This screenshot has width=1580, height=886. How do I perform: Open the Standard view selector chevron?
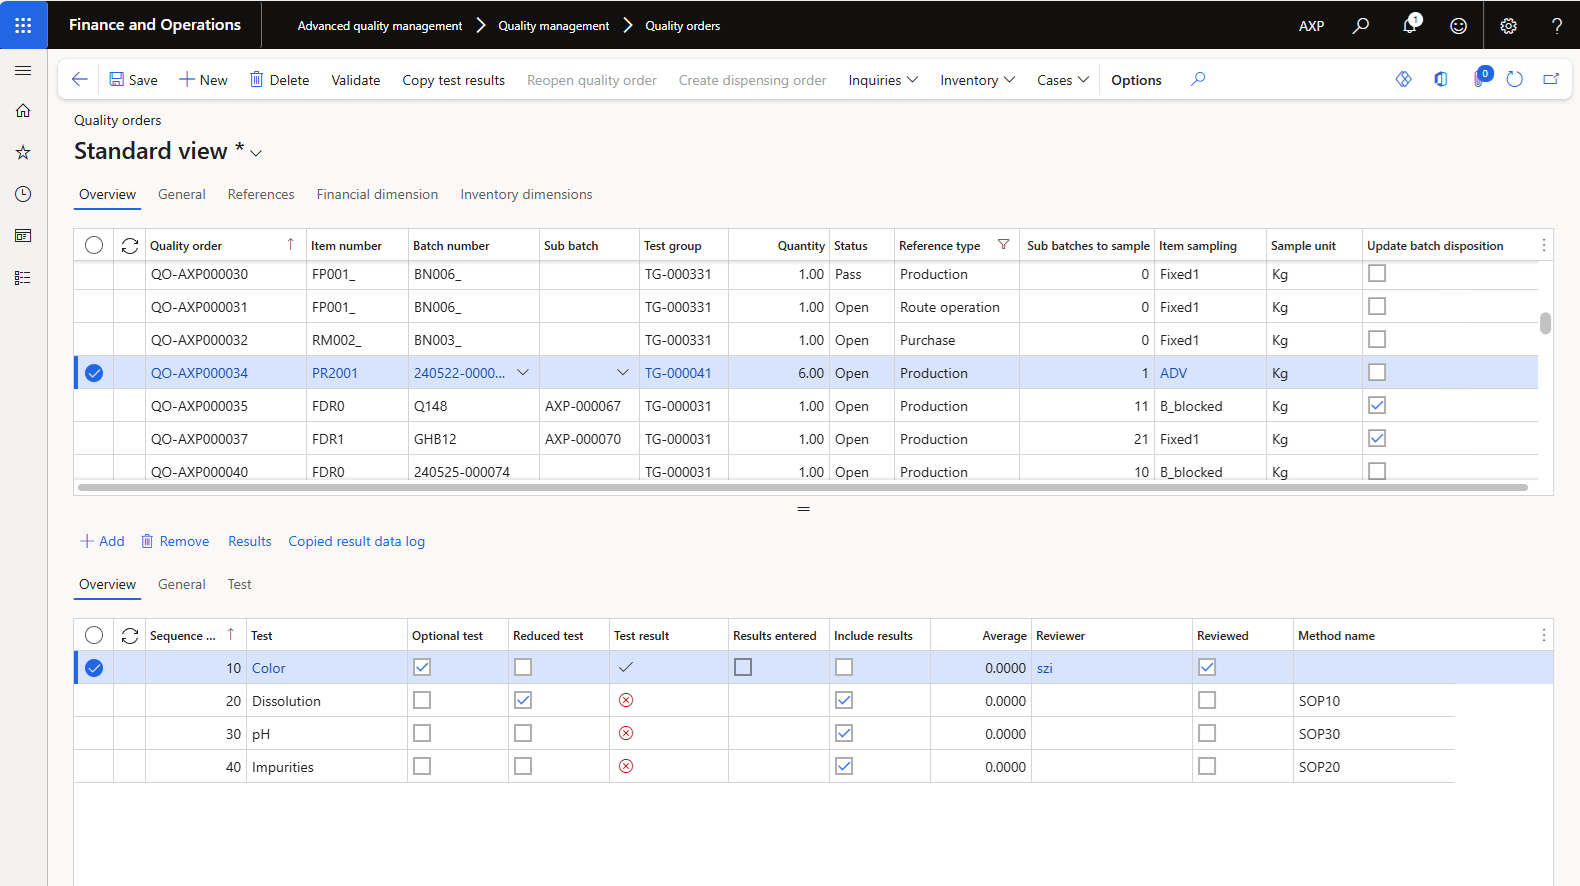(x=256, y=153)
